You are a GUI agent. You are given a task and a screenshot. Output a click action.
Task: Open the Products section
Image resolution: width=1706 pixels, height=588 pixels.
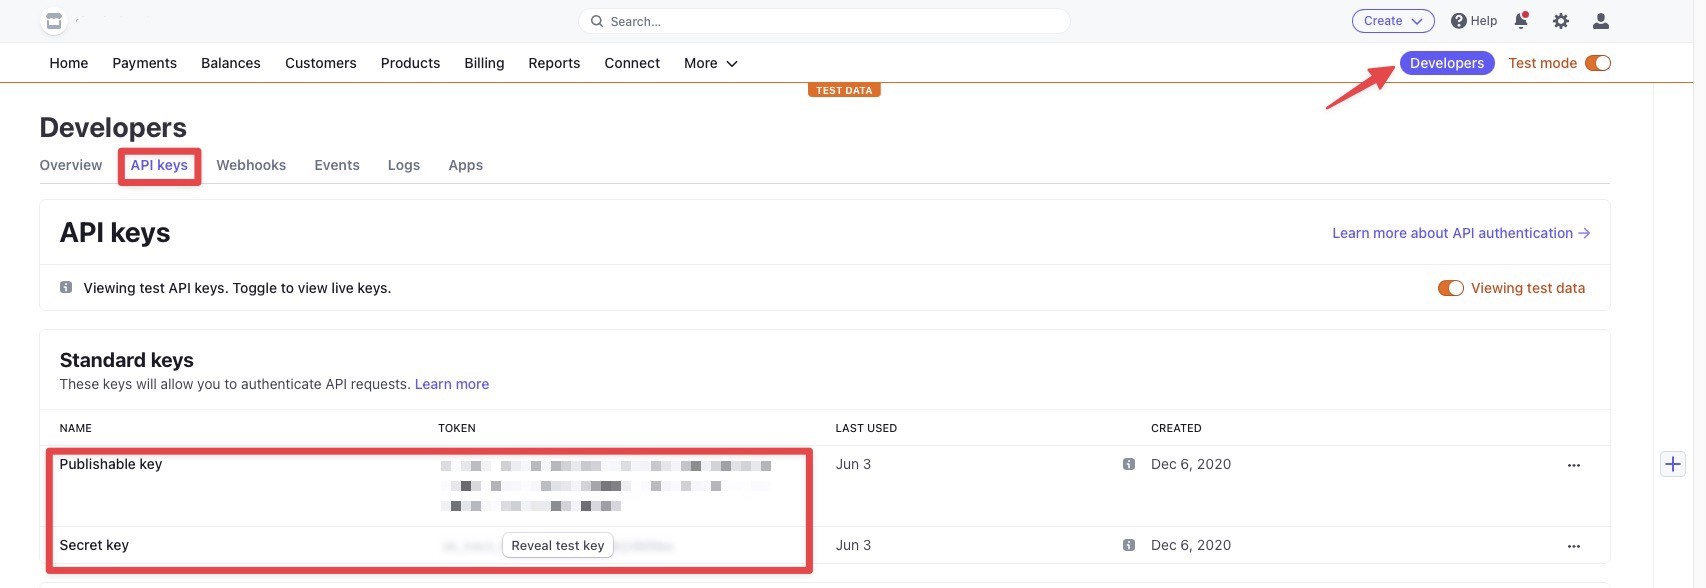pos(410,63)
